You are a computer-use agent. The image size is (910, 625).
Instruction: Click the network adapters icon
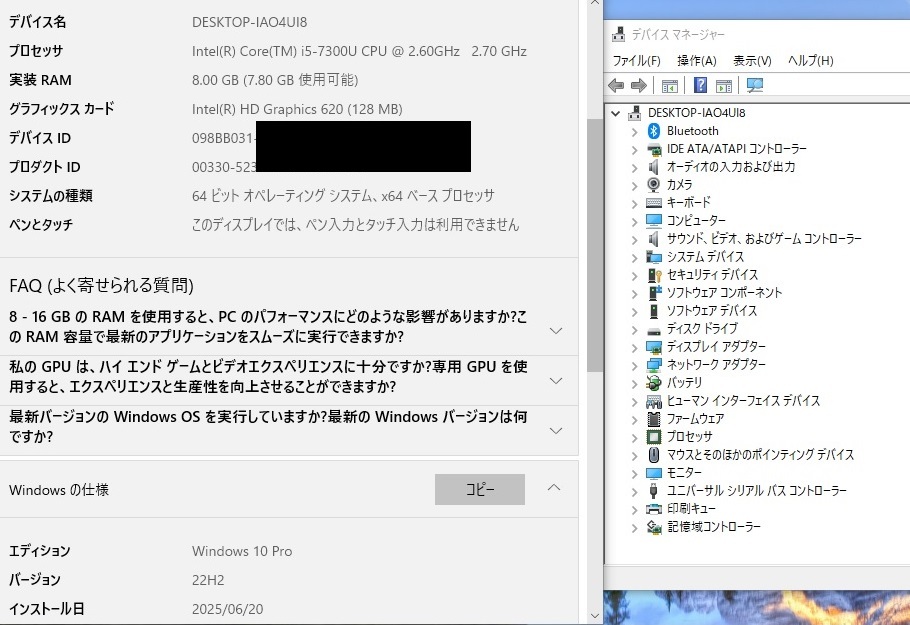[653, 364]
